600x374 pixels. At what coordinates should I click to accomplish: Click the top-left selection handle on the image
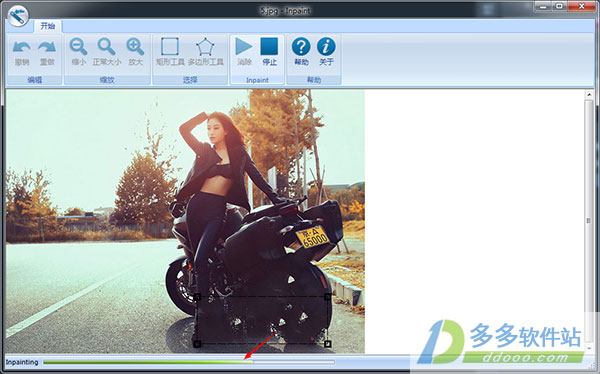[x=197, y=297]
